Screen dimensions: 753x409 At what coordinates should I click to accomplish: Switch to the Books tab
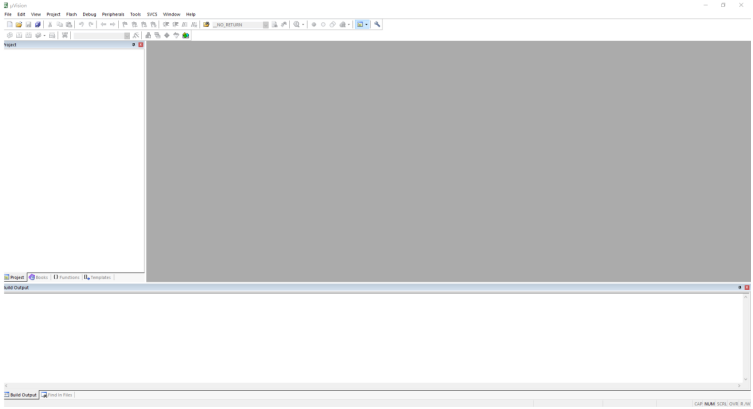[39, 277]
